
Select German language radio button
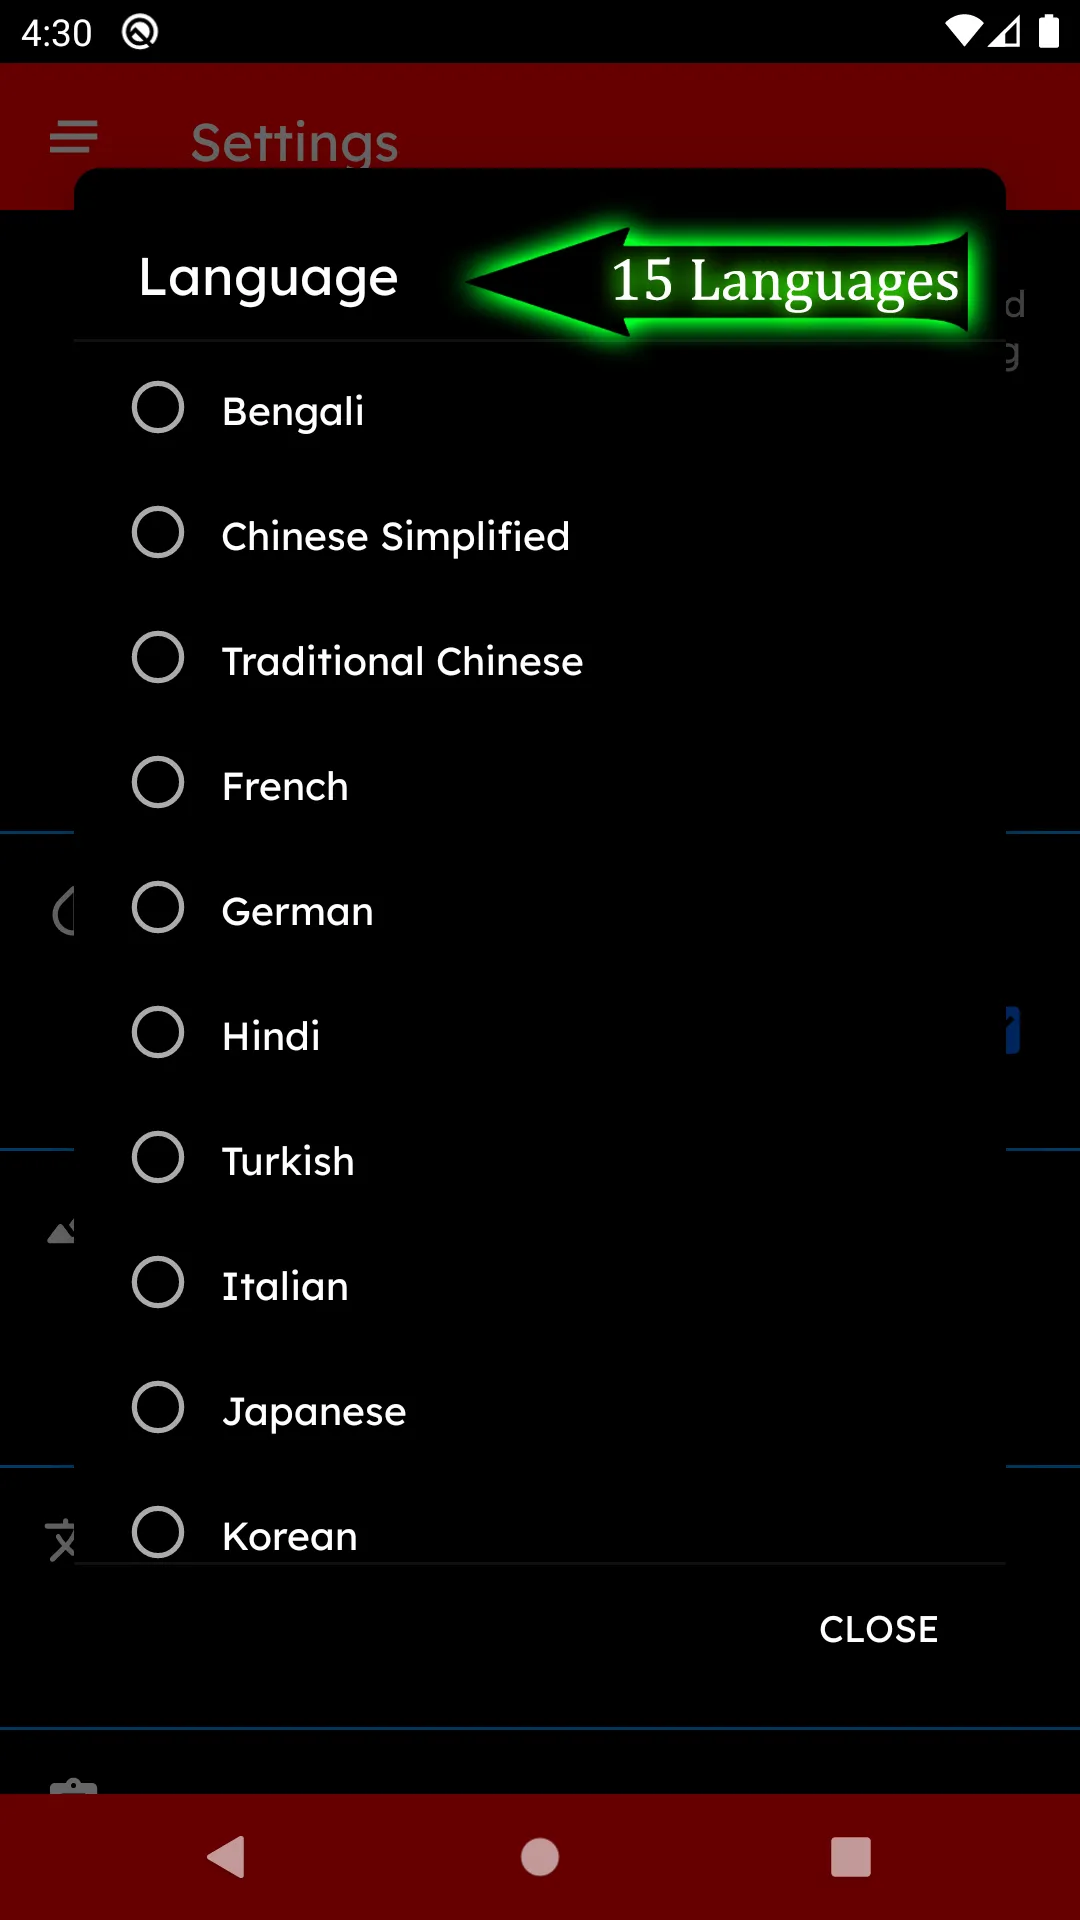click(158, 908)
